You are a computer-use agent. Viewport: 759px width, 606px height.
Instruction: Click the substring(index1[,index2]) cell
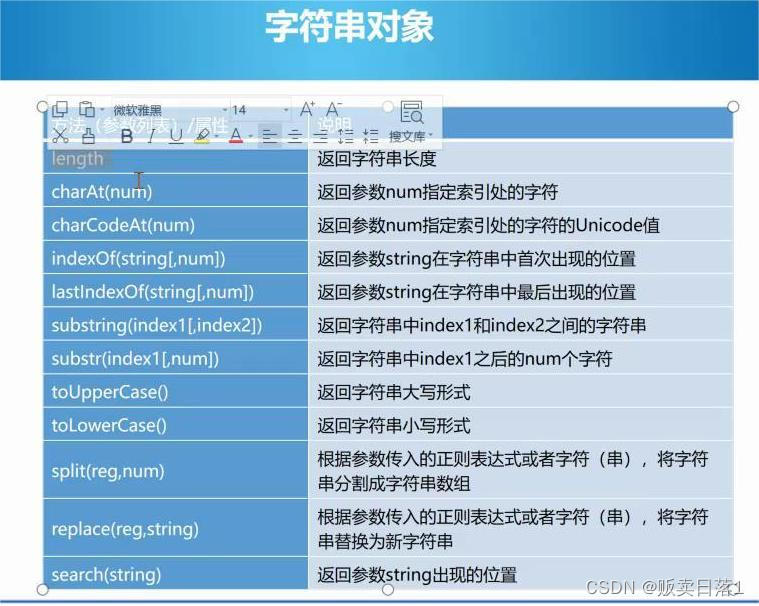click(x=175, y=325)
